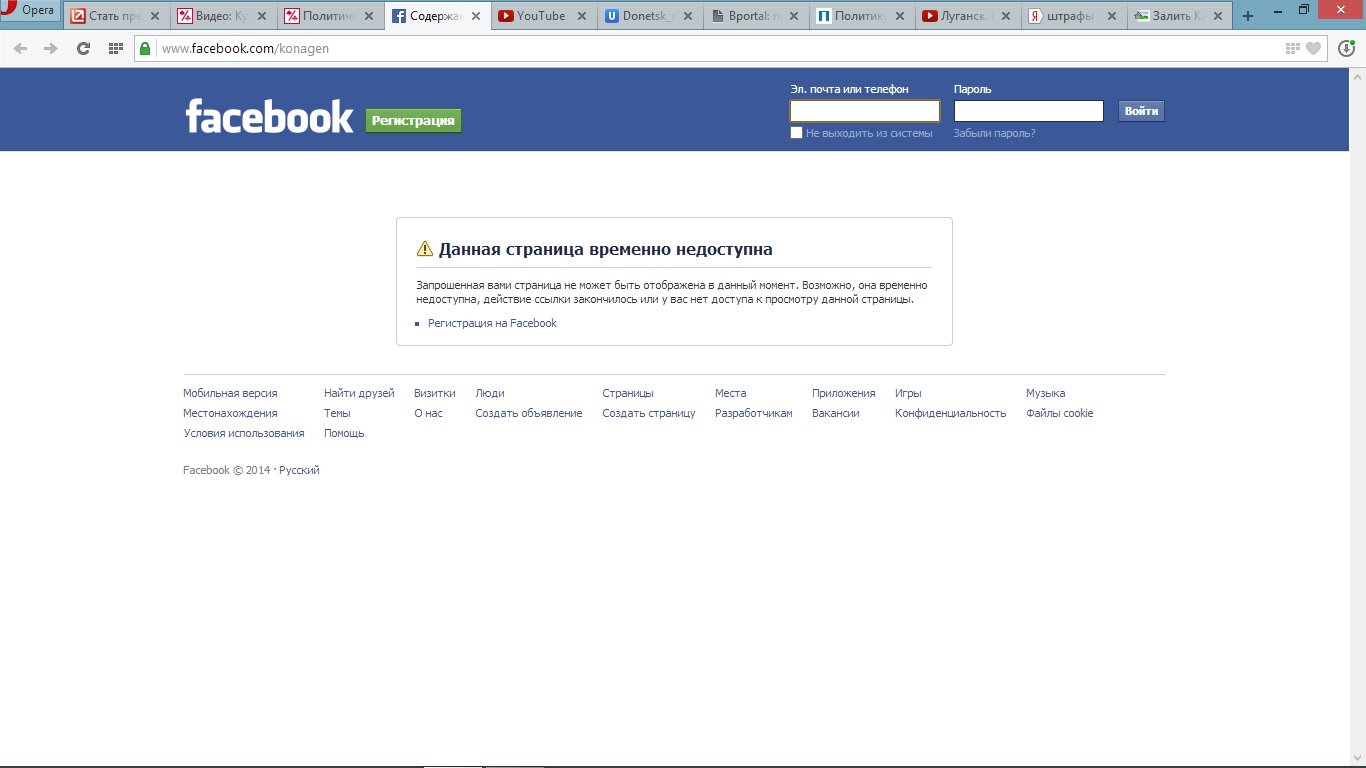Change language via 'Русский' link

point(299,470)
